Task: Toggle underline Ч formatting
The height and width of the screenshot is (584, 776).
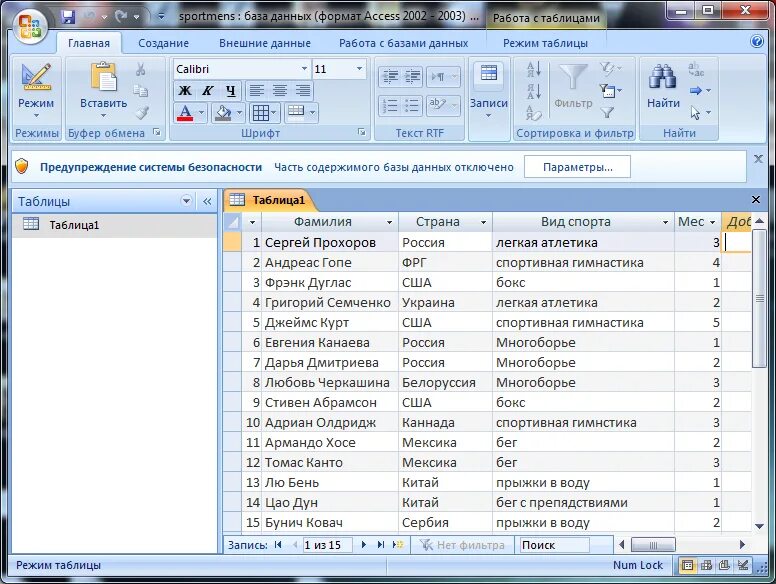Action: point(231,91)
